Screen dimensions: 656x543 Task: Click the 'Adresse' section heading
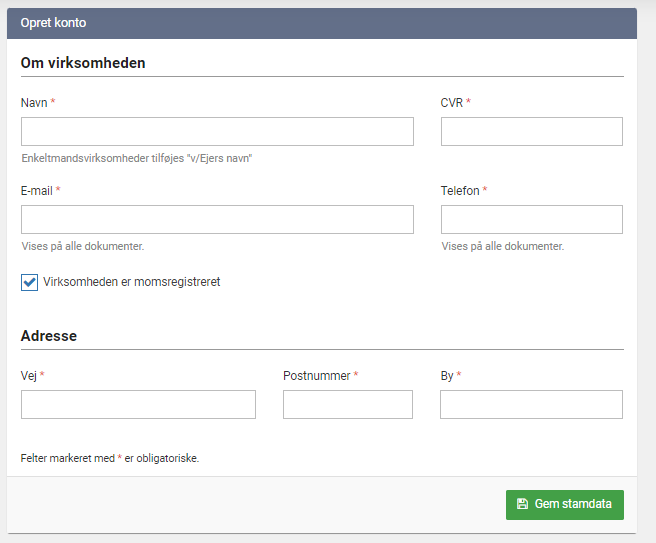49,336
